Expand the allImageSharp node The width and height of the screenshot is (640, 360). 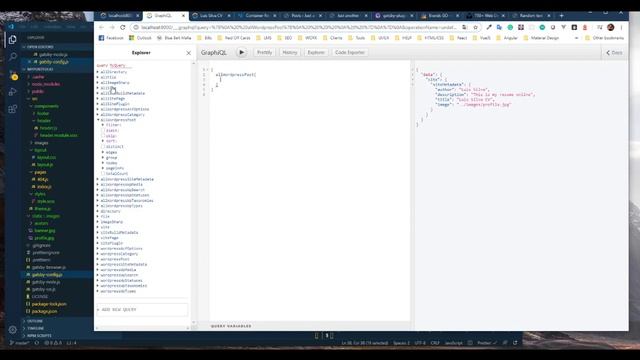[x=98, y=82]
